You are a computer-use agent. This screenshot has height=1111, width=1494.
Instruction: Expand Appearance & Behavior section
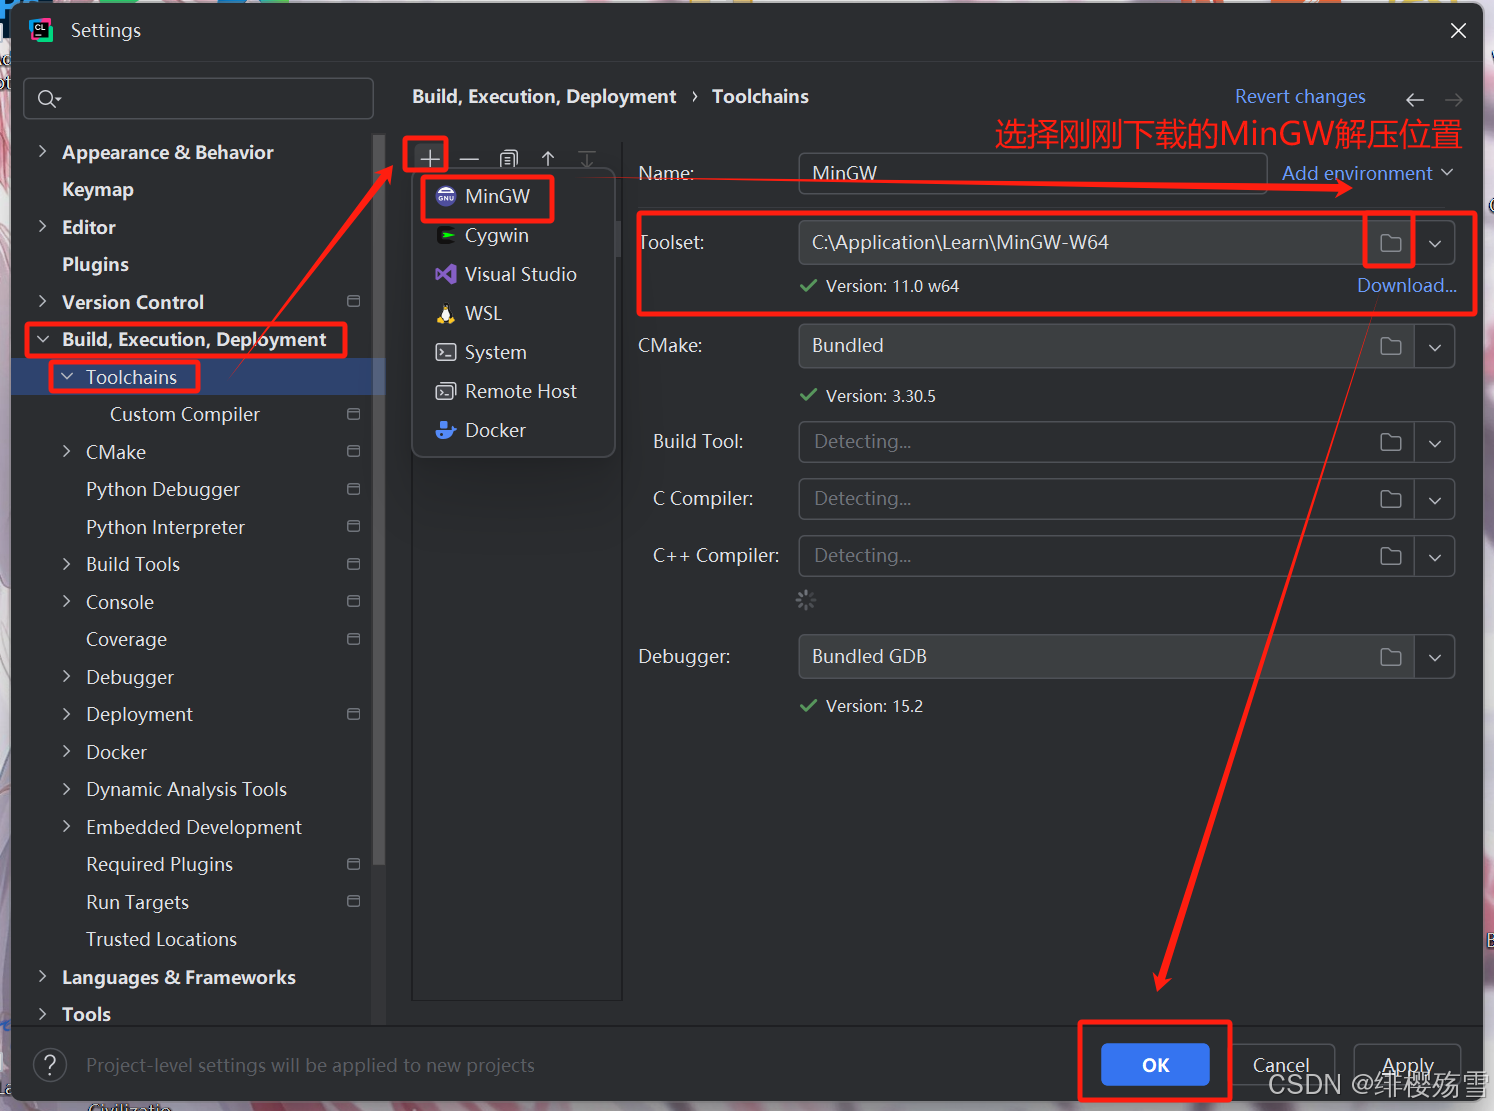[42, 151]
